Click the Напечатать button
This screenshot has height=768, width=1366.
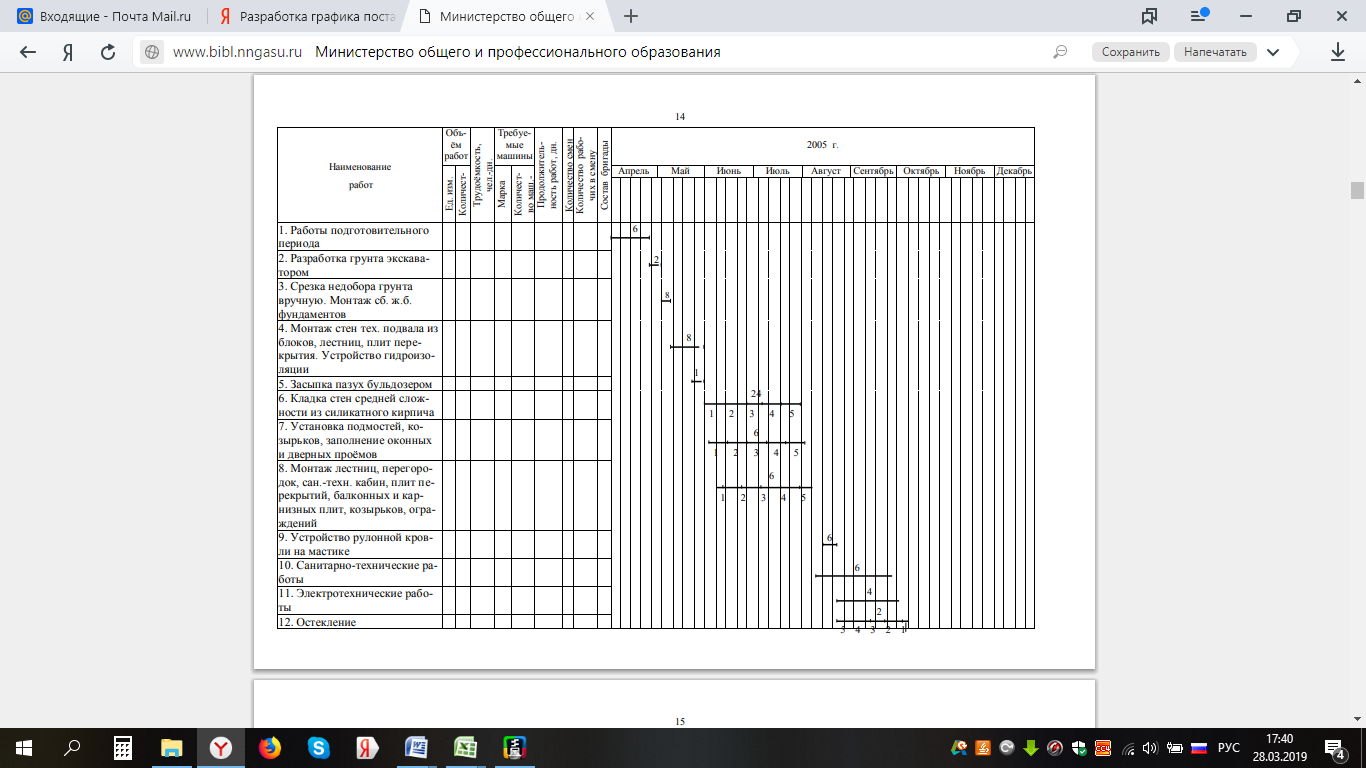pyautogui.click(x=1215, y=52)
